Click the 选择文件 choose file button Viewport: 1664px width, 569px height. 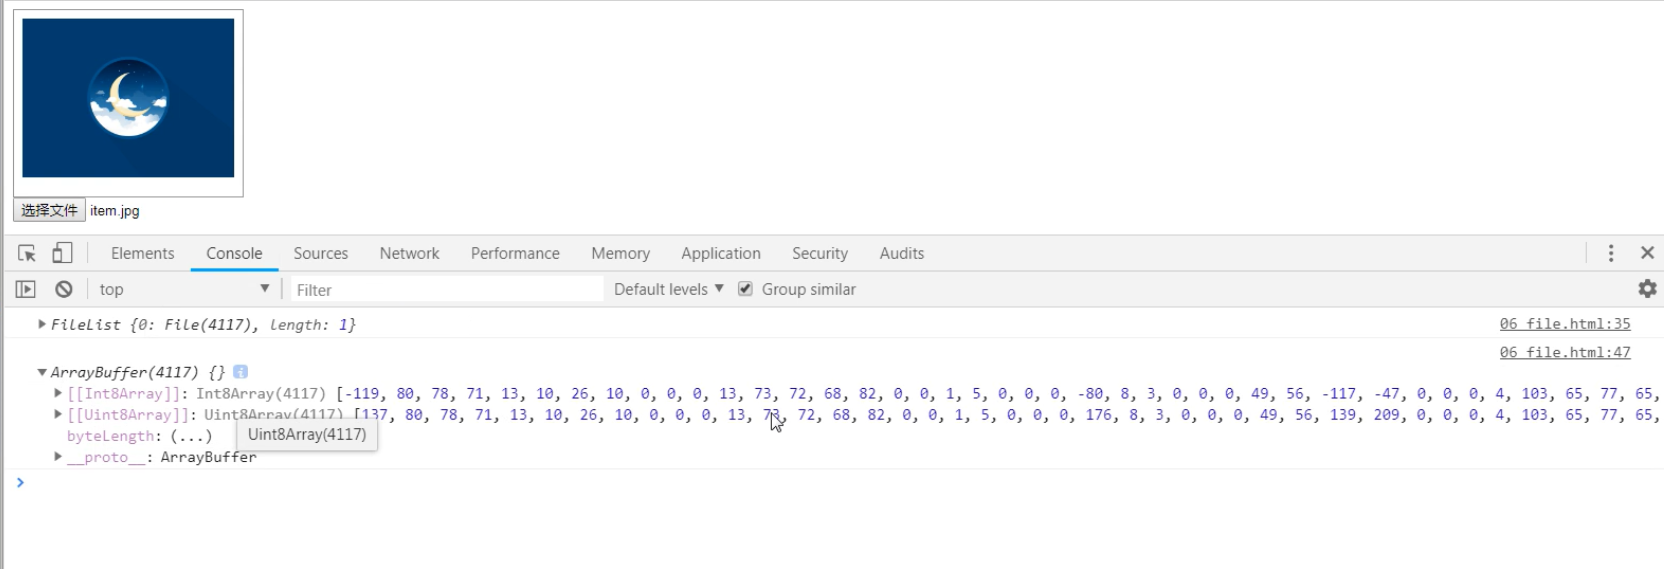click(x=49, y=210)
